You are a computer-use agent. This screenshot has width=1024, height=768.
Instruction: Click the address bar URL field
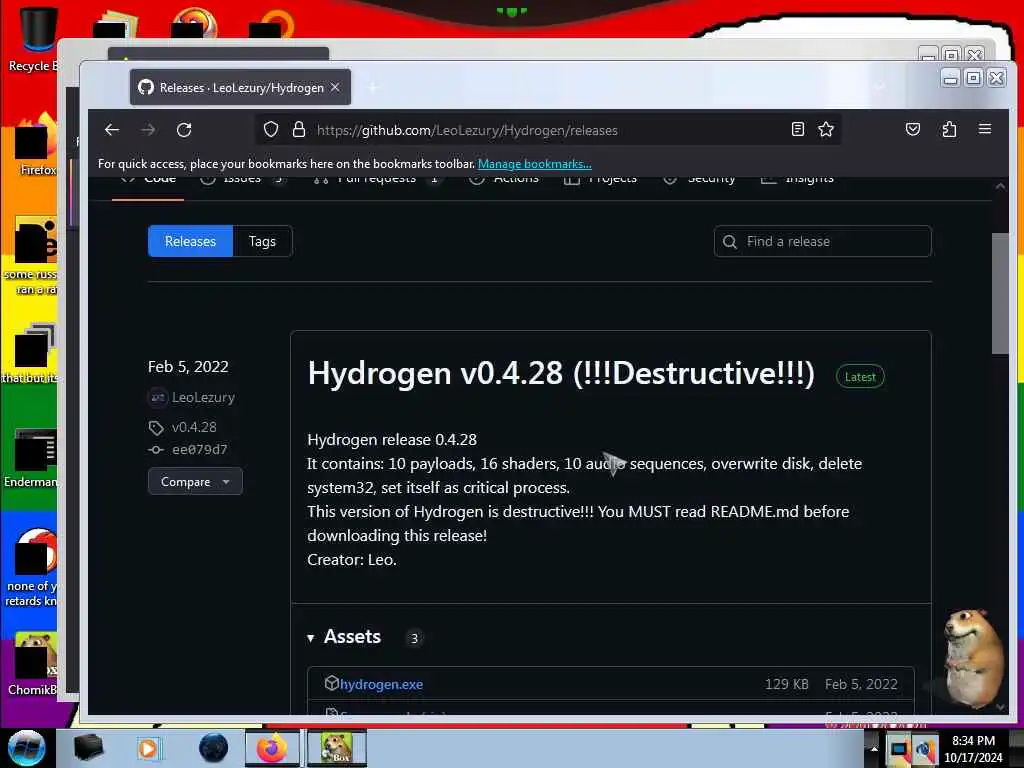547,130
